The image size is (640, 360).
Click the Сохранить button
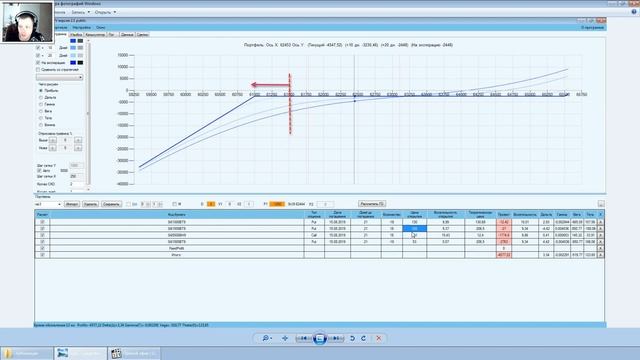click(x=111, y=204)
